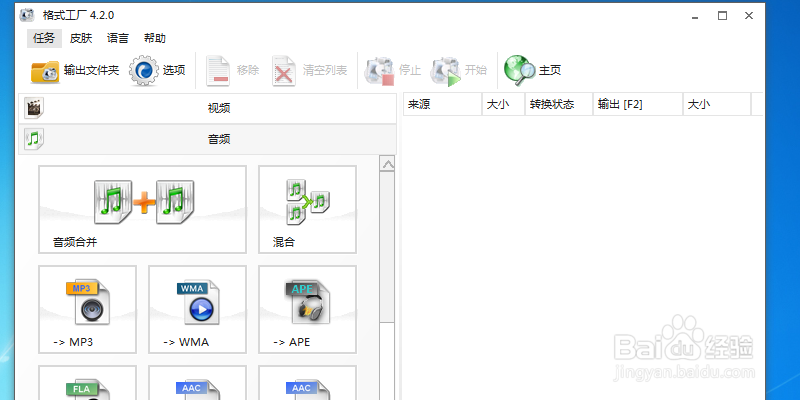Click the 清空列表 clear list button
The height and width of the screenshot is (400, 800).
coord(309,70)
